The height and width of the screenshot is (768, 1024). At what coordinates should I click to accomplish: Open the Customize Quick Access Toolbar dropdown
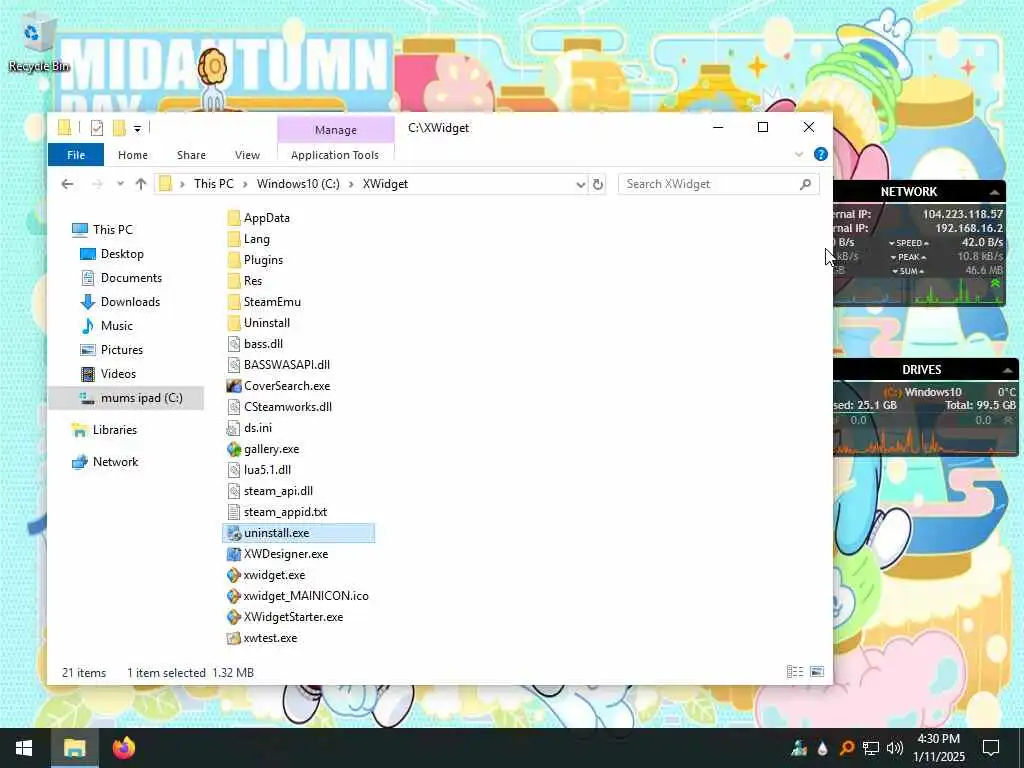click(137, 129)
